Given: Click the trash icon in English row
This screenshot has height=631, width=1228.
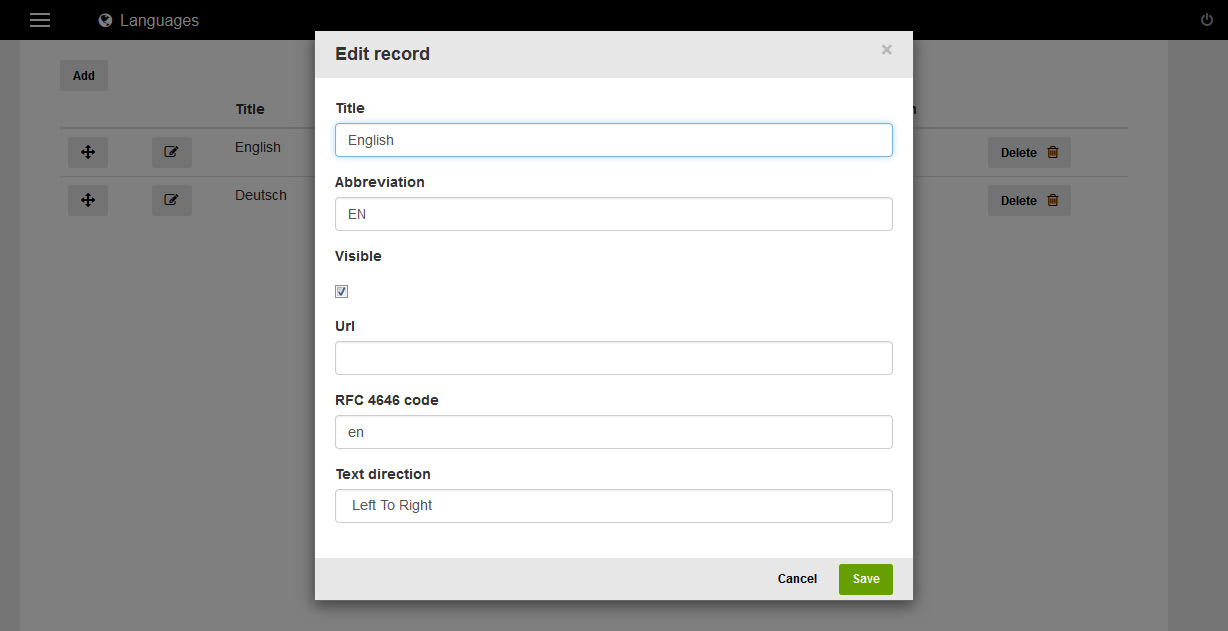Looking at the screenshot, I should 1052,152.
